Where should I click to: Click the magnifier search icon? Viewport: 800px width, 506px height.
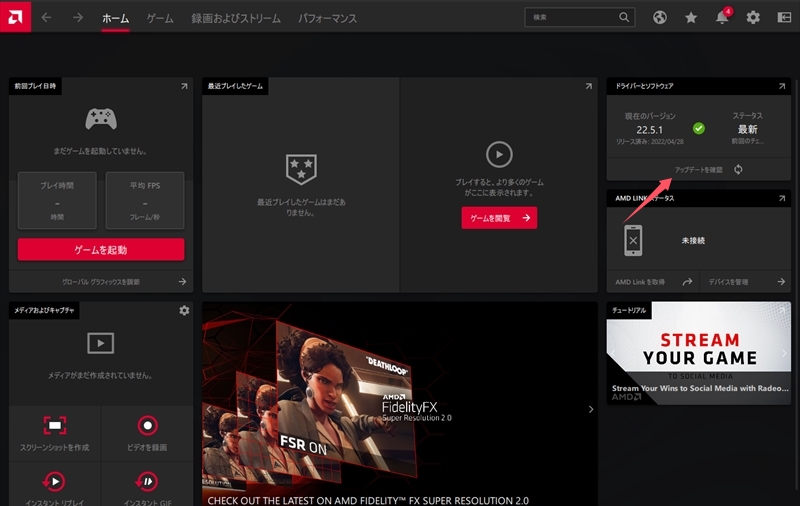pyautogui.click(x=624, y=17)
